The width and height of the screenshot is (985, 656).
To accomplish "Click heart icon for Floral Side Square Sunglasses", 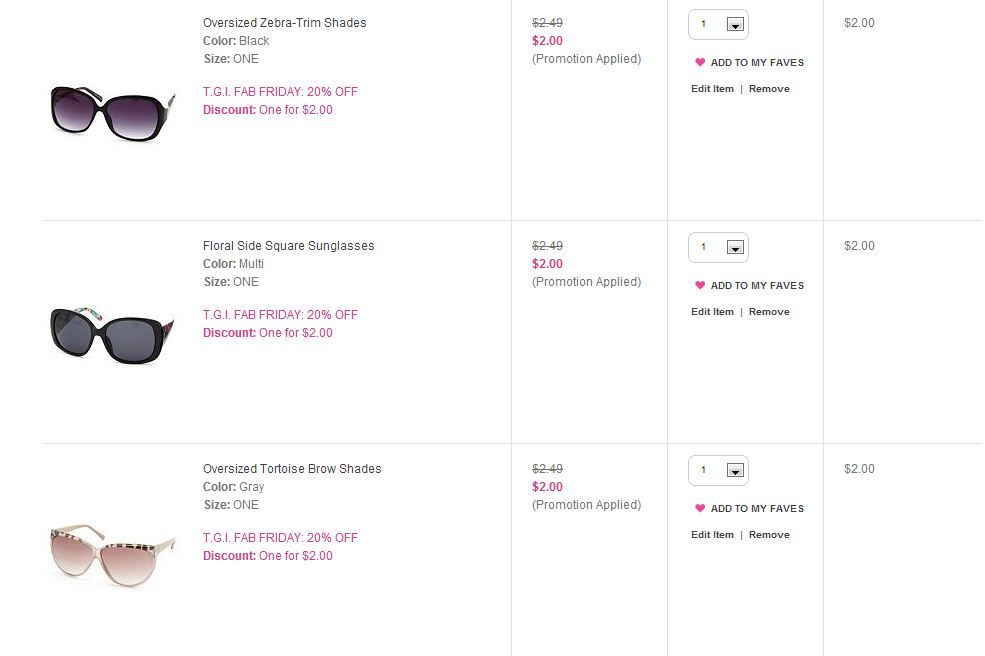I will [x=700, y=285].
